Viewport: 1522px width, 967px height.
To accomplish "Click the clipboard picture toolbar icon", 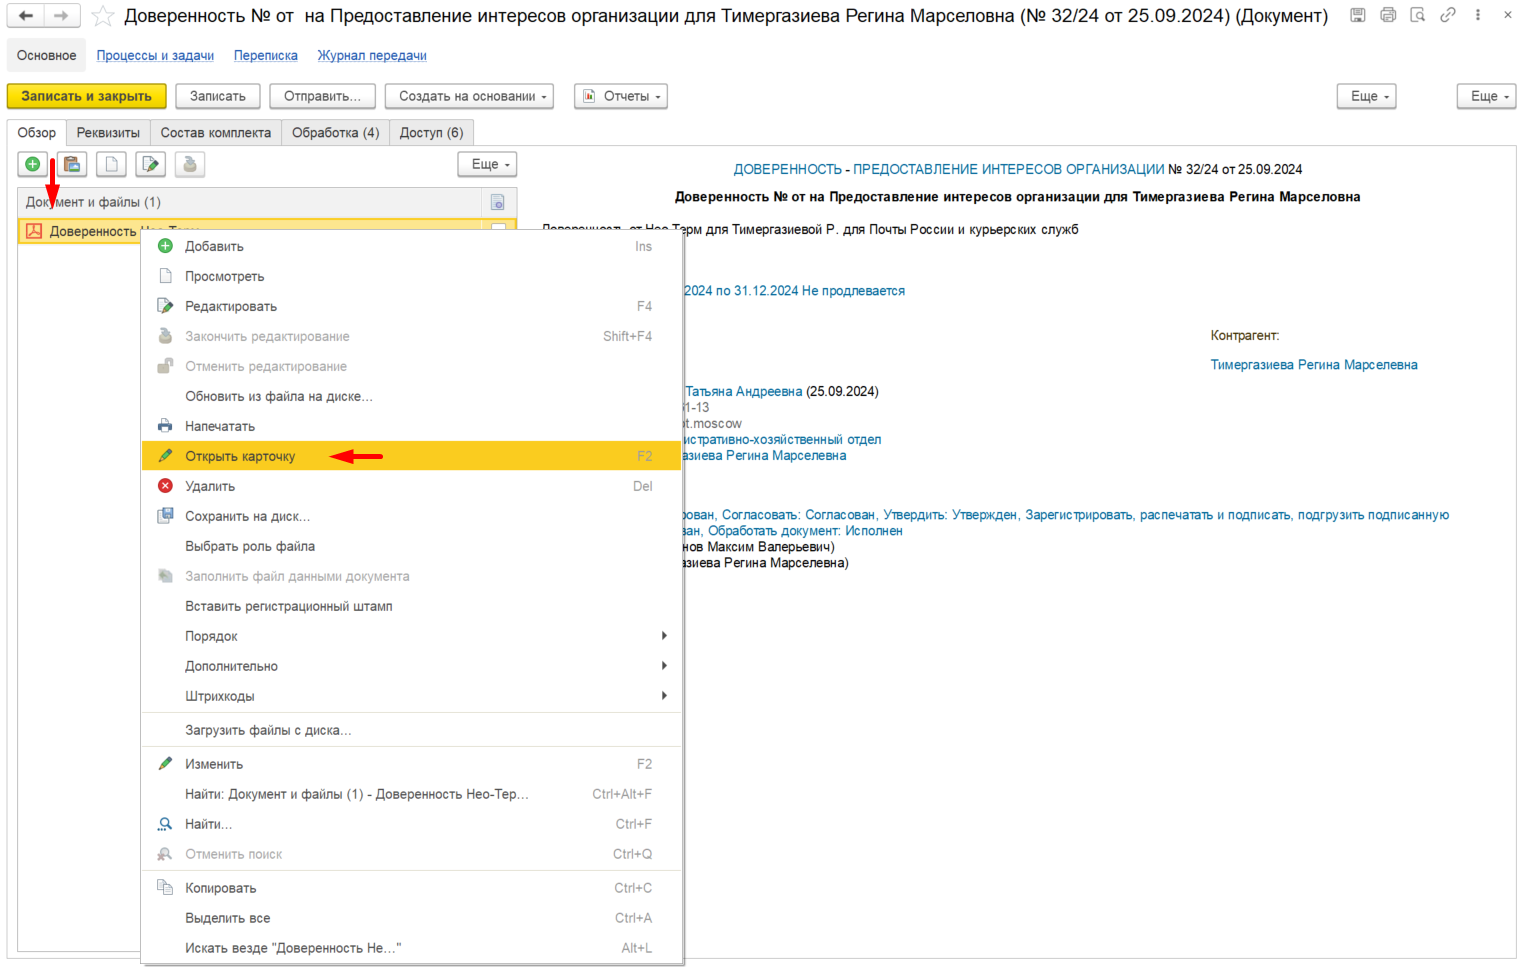I will [x=72, y=164].
